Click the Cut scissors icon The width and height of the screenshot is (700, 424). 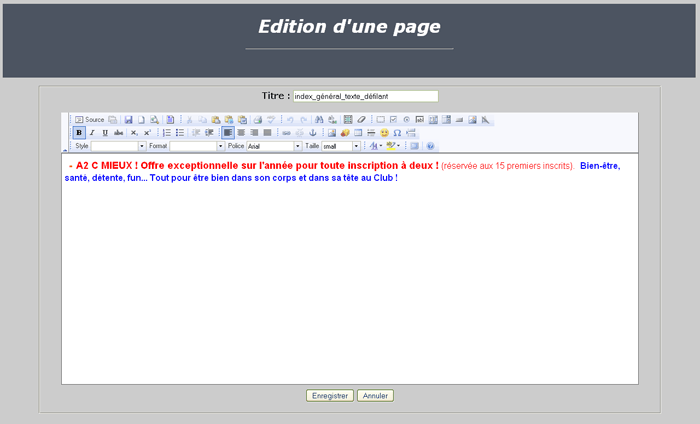(x=189, y=120)
